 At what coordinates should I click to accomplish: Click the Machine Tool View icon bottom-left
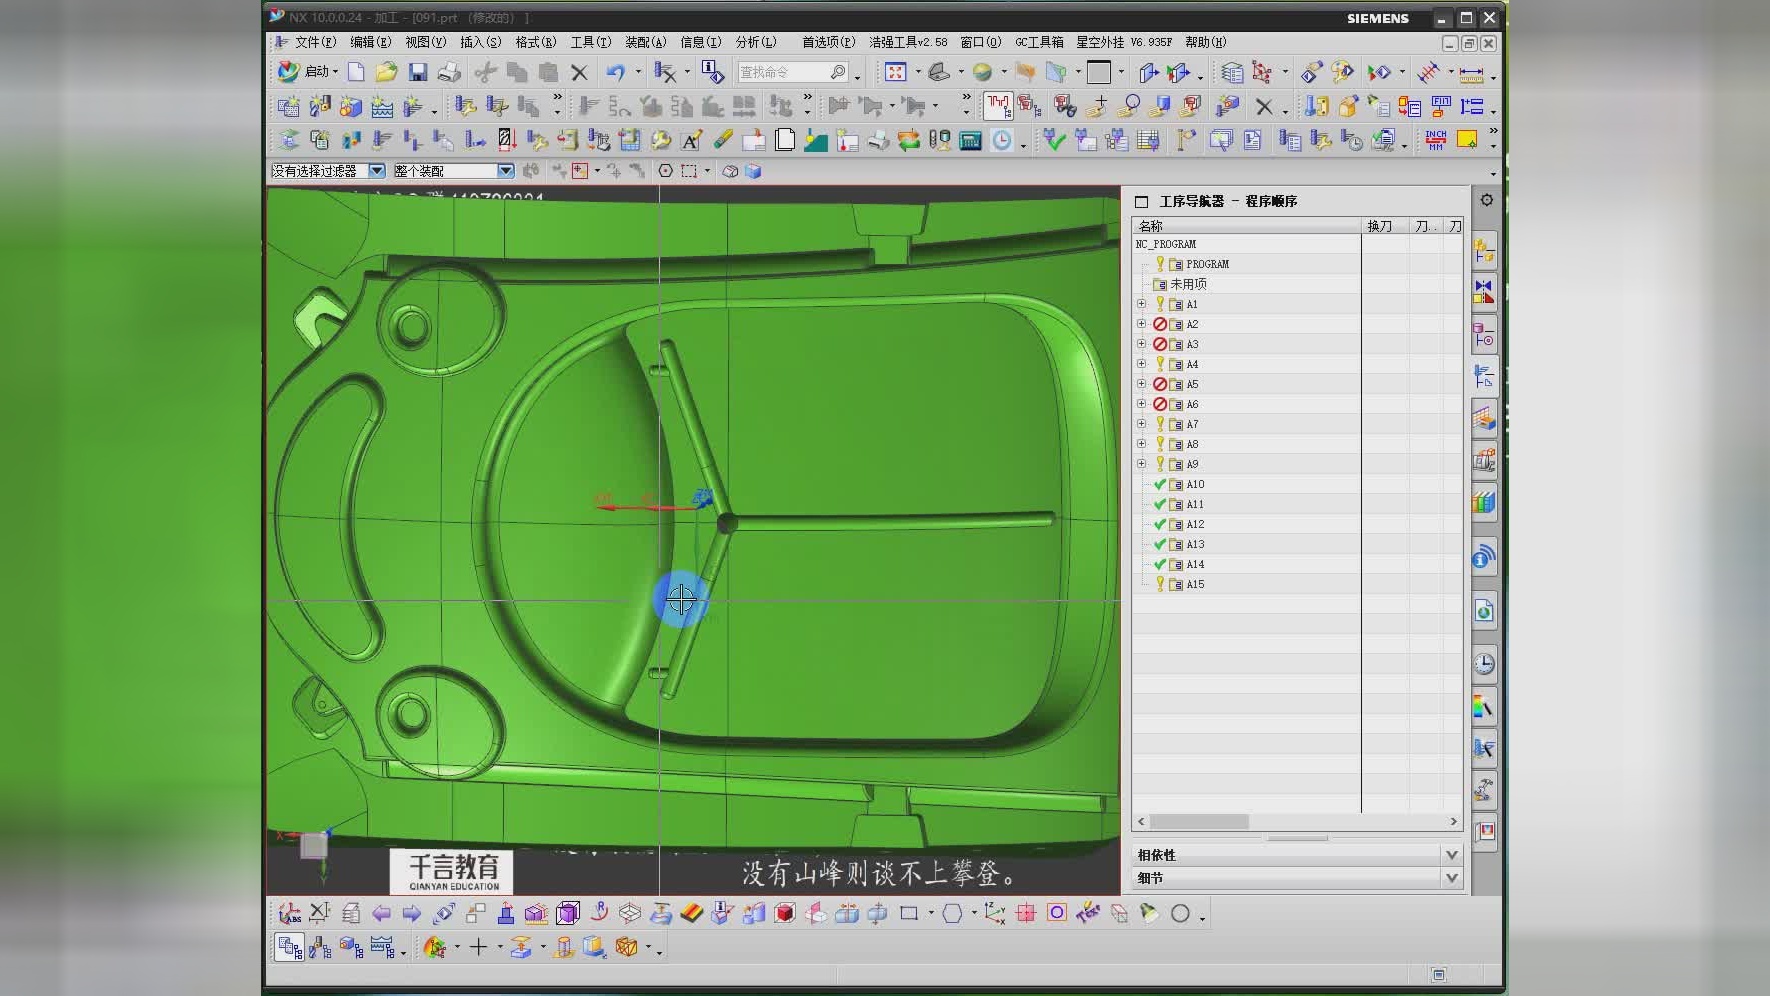point(320,946)
